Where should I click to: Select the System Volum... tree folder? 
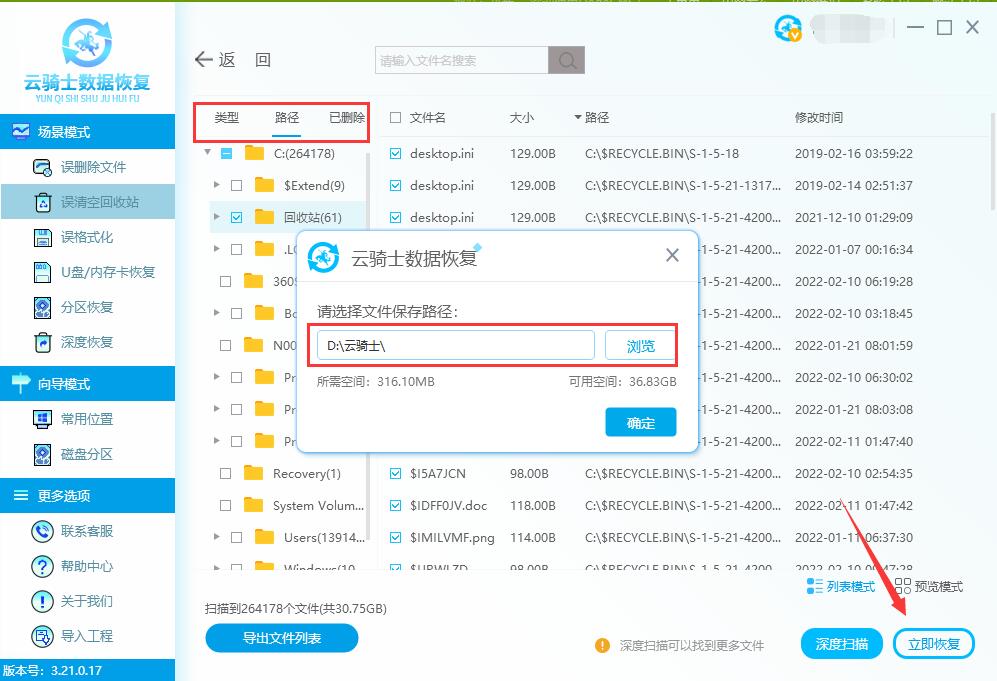click(303, 506)
